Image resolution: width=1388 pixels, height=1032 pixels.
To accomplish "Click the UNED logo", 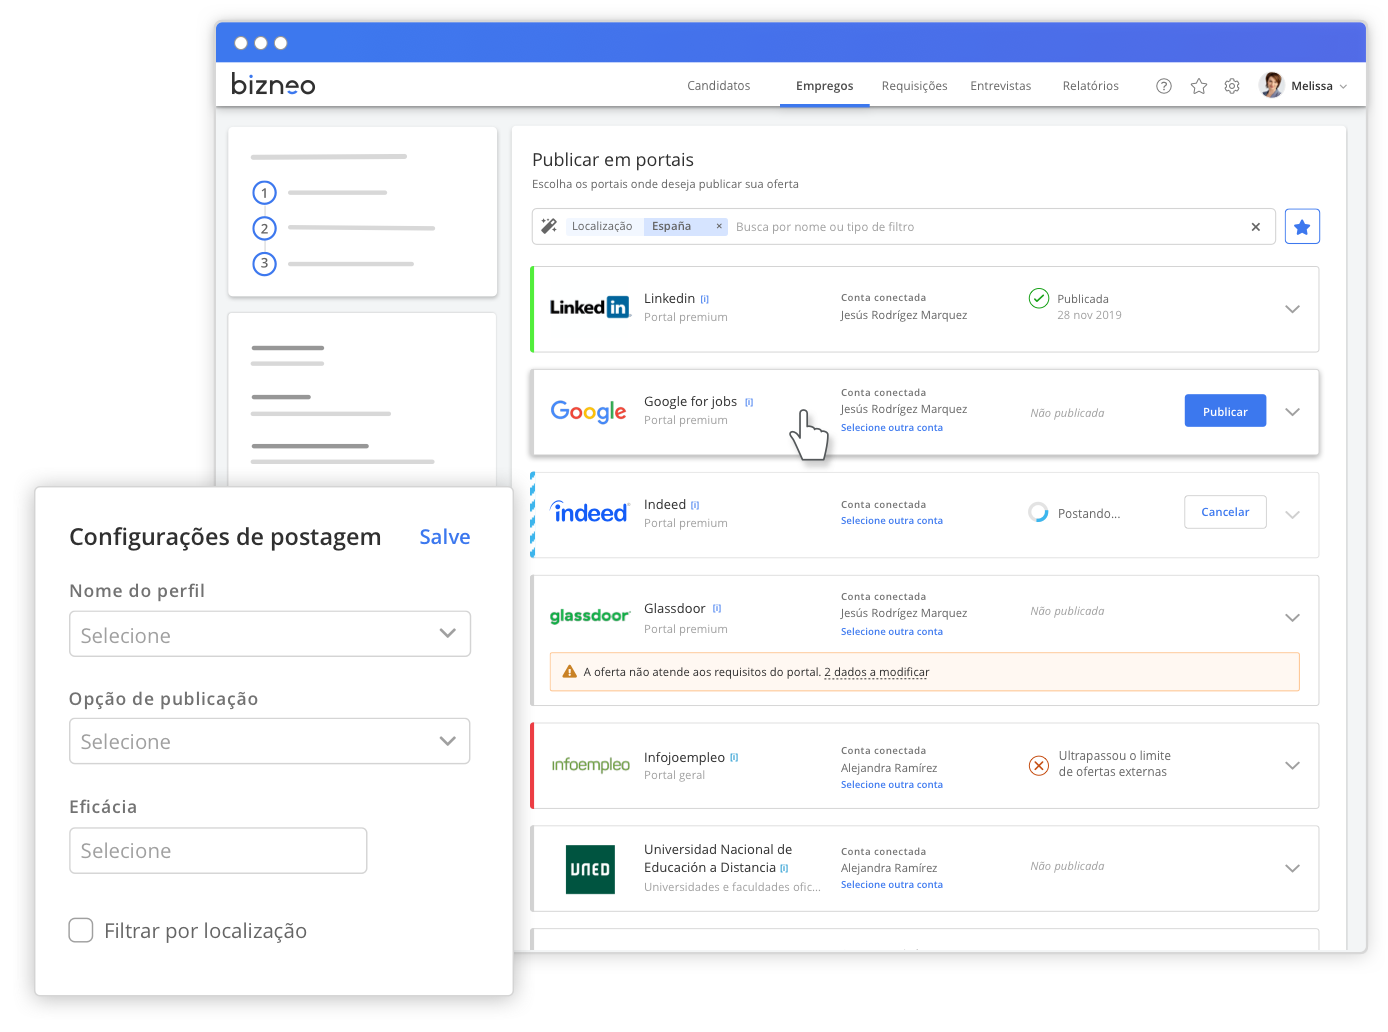I will (x=590, y=869).
